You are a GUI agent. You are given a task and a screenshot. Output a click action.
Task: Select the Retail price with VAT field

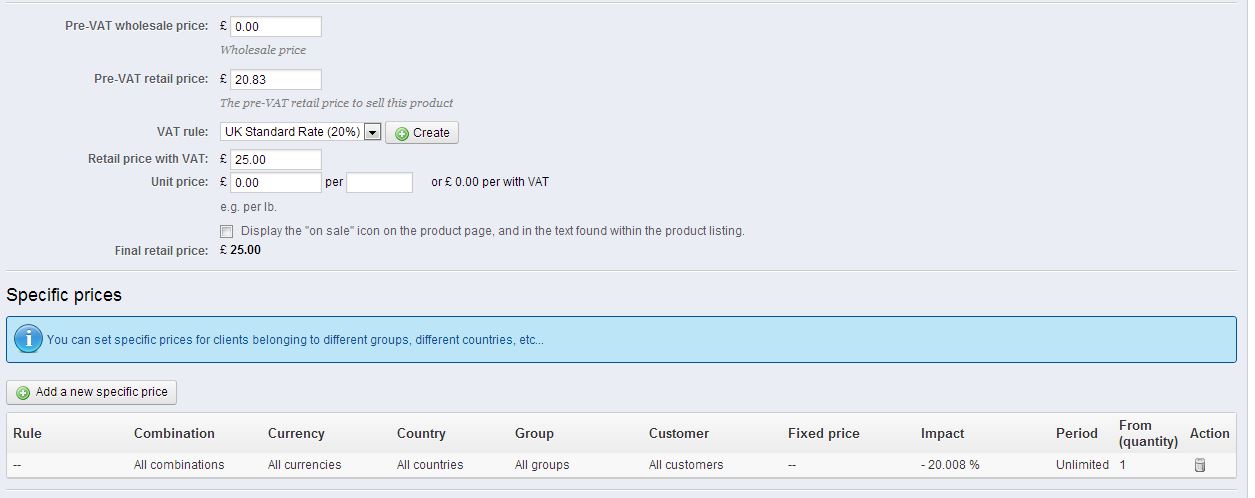pyautogui.click(x=275, y=160)
